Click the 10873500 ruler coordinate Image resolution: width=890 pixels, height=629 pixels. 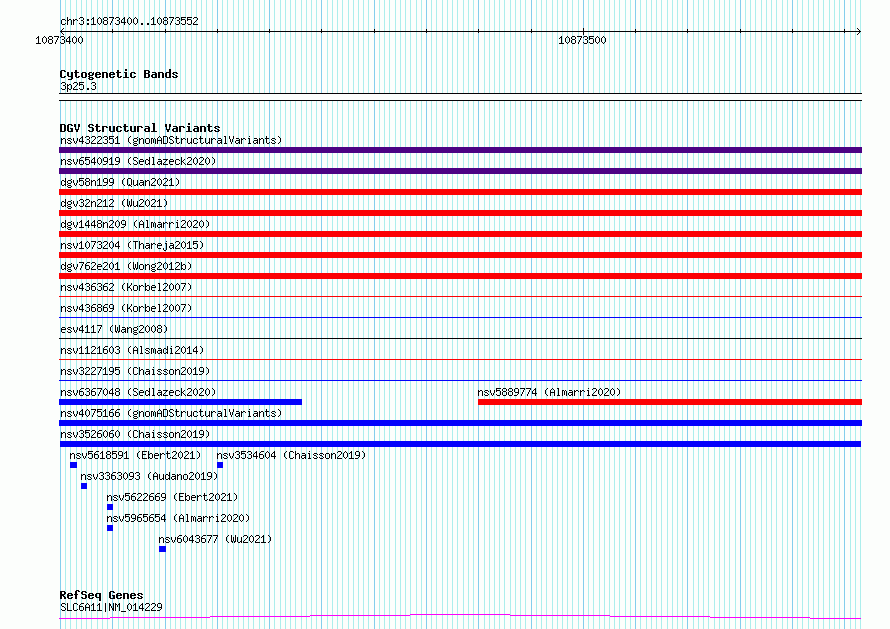click(x=582, y=40)
